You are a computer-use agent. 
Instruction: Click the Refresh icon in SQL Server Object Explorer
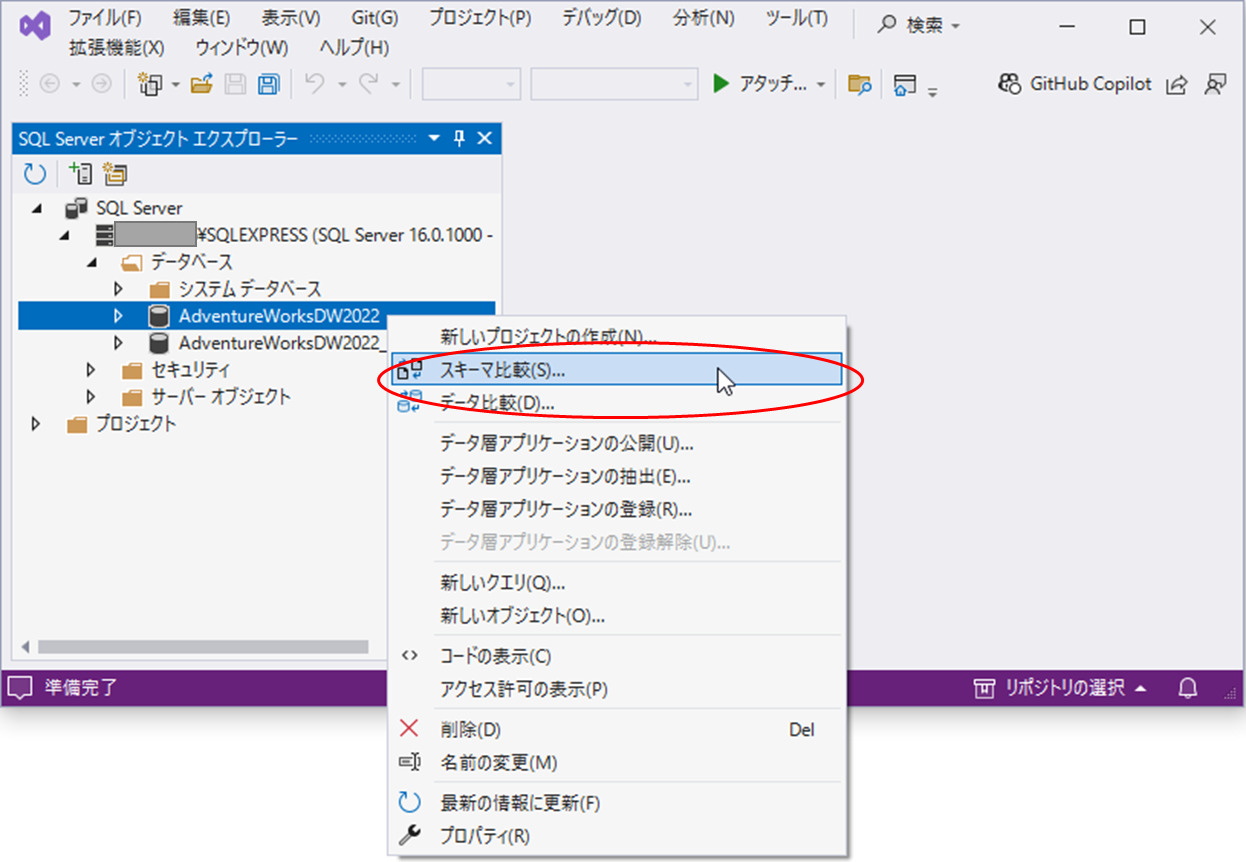33,174
